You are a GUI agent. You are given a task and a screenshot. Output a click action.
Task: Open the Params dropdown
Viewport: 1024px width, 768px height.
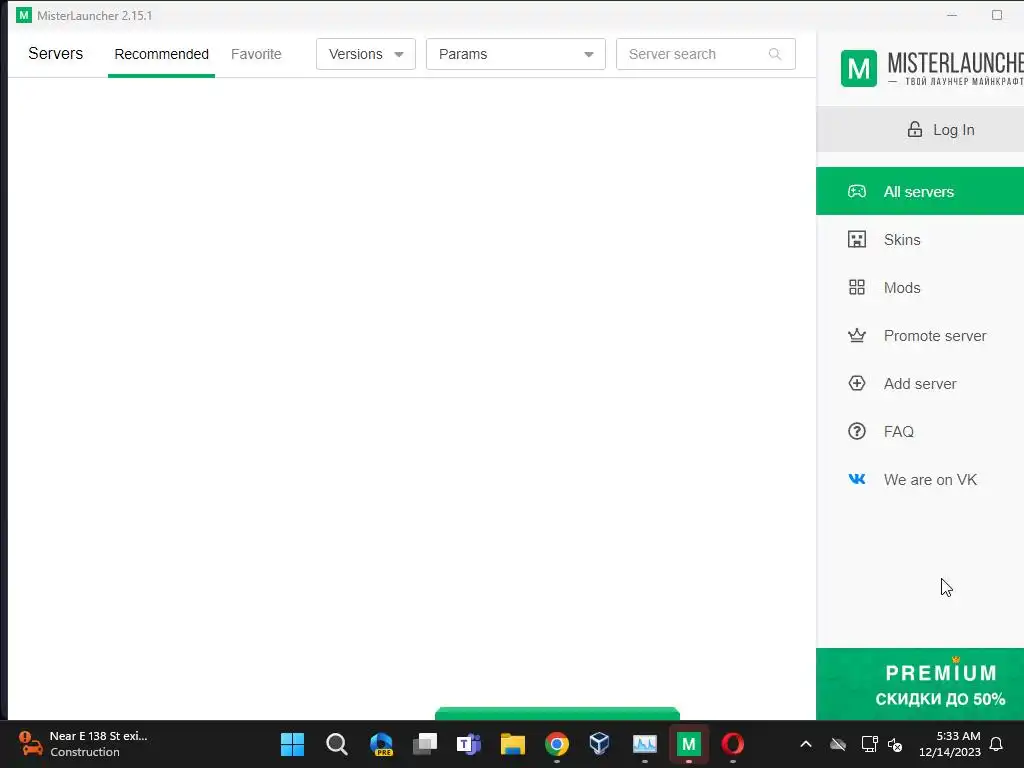click(x=516, y=54)
